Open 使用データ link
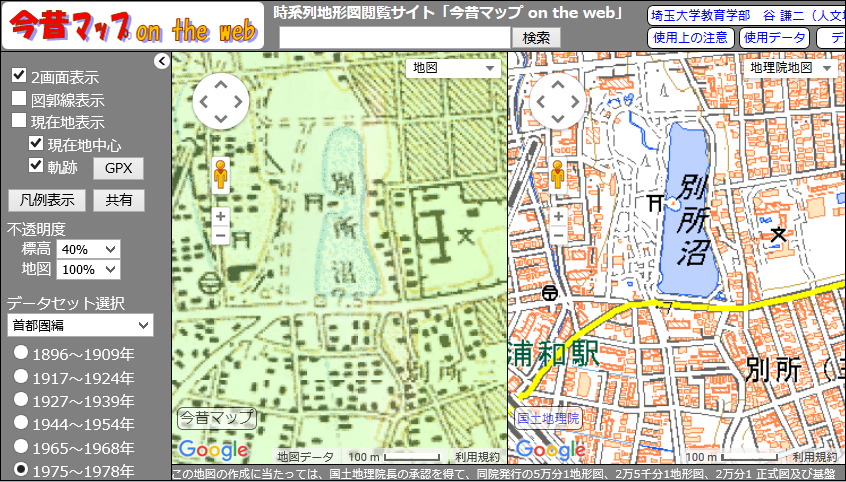Screen dimensions: 846x482 coord(774,38)
